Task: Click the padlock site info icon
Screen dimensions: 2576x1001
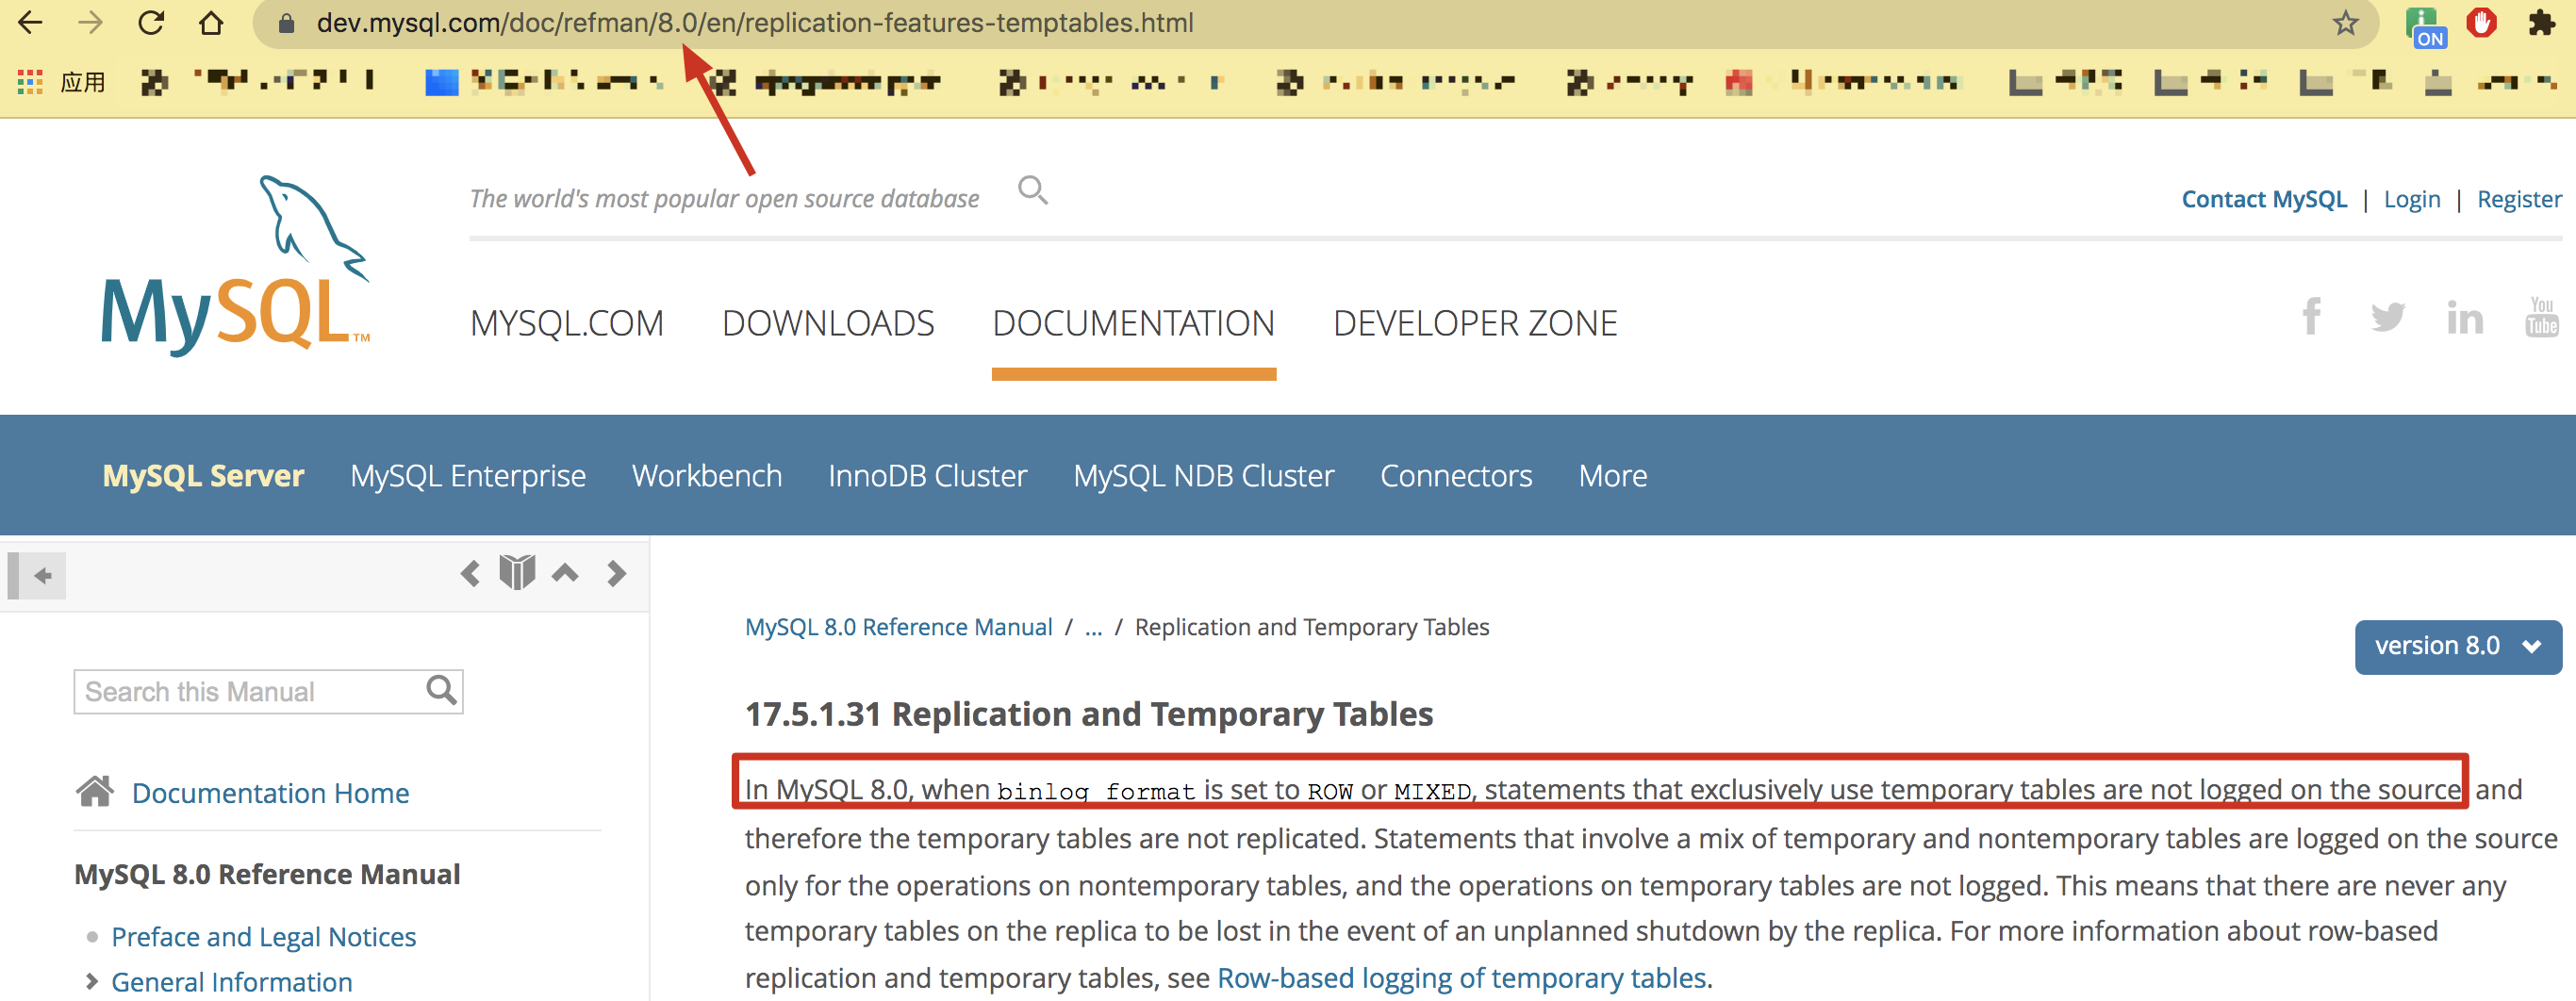Action: 286,23
